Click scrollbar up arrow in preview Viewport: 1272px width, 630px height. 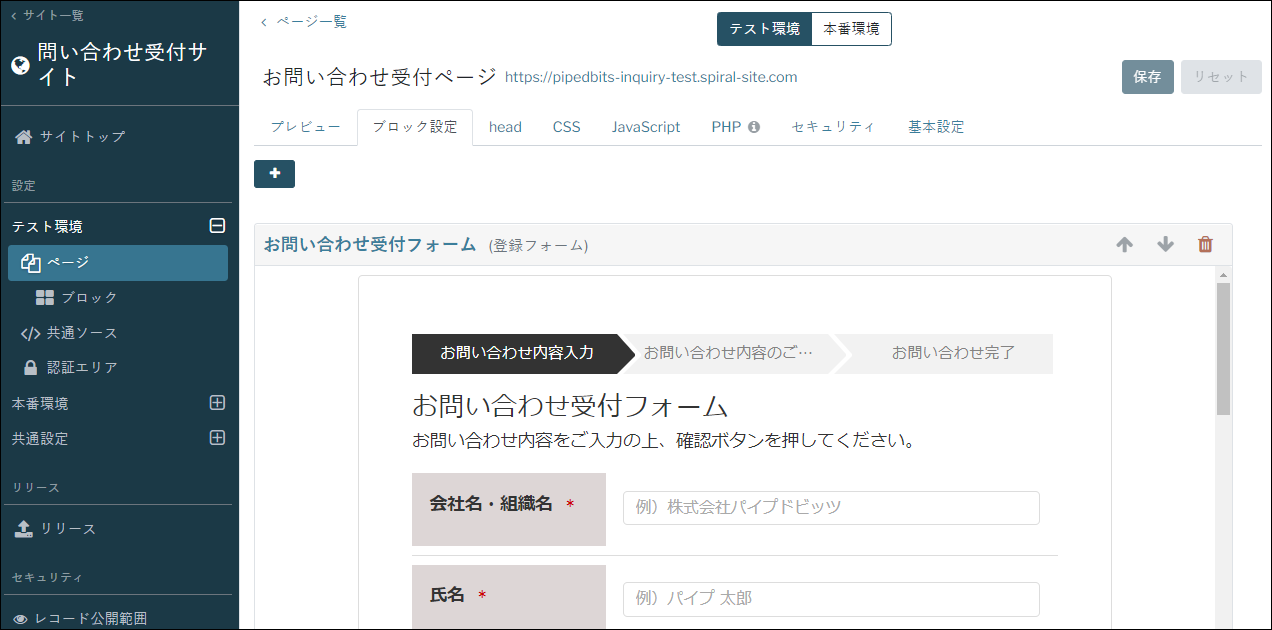1224,274
